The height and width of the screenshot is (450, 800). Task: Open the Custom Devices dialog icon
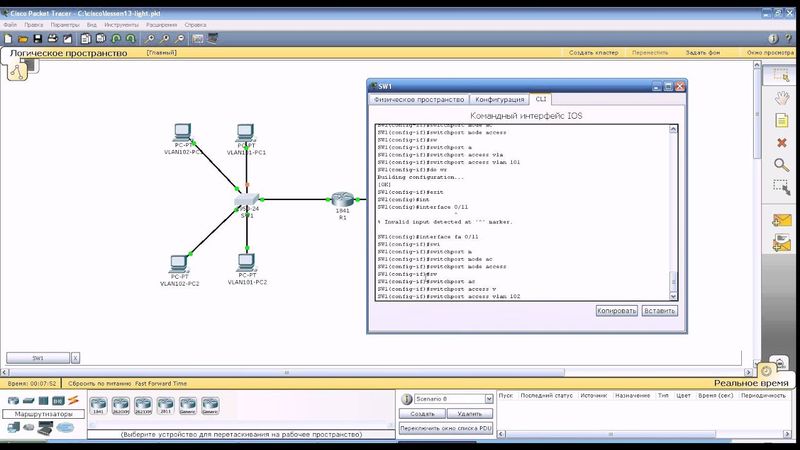coord(213,38)
